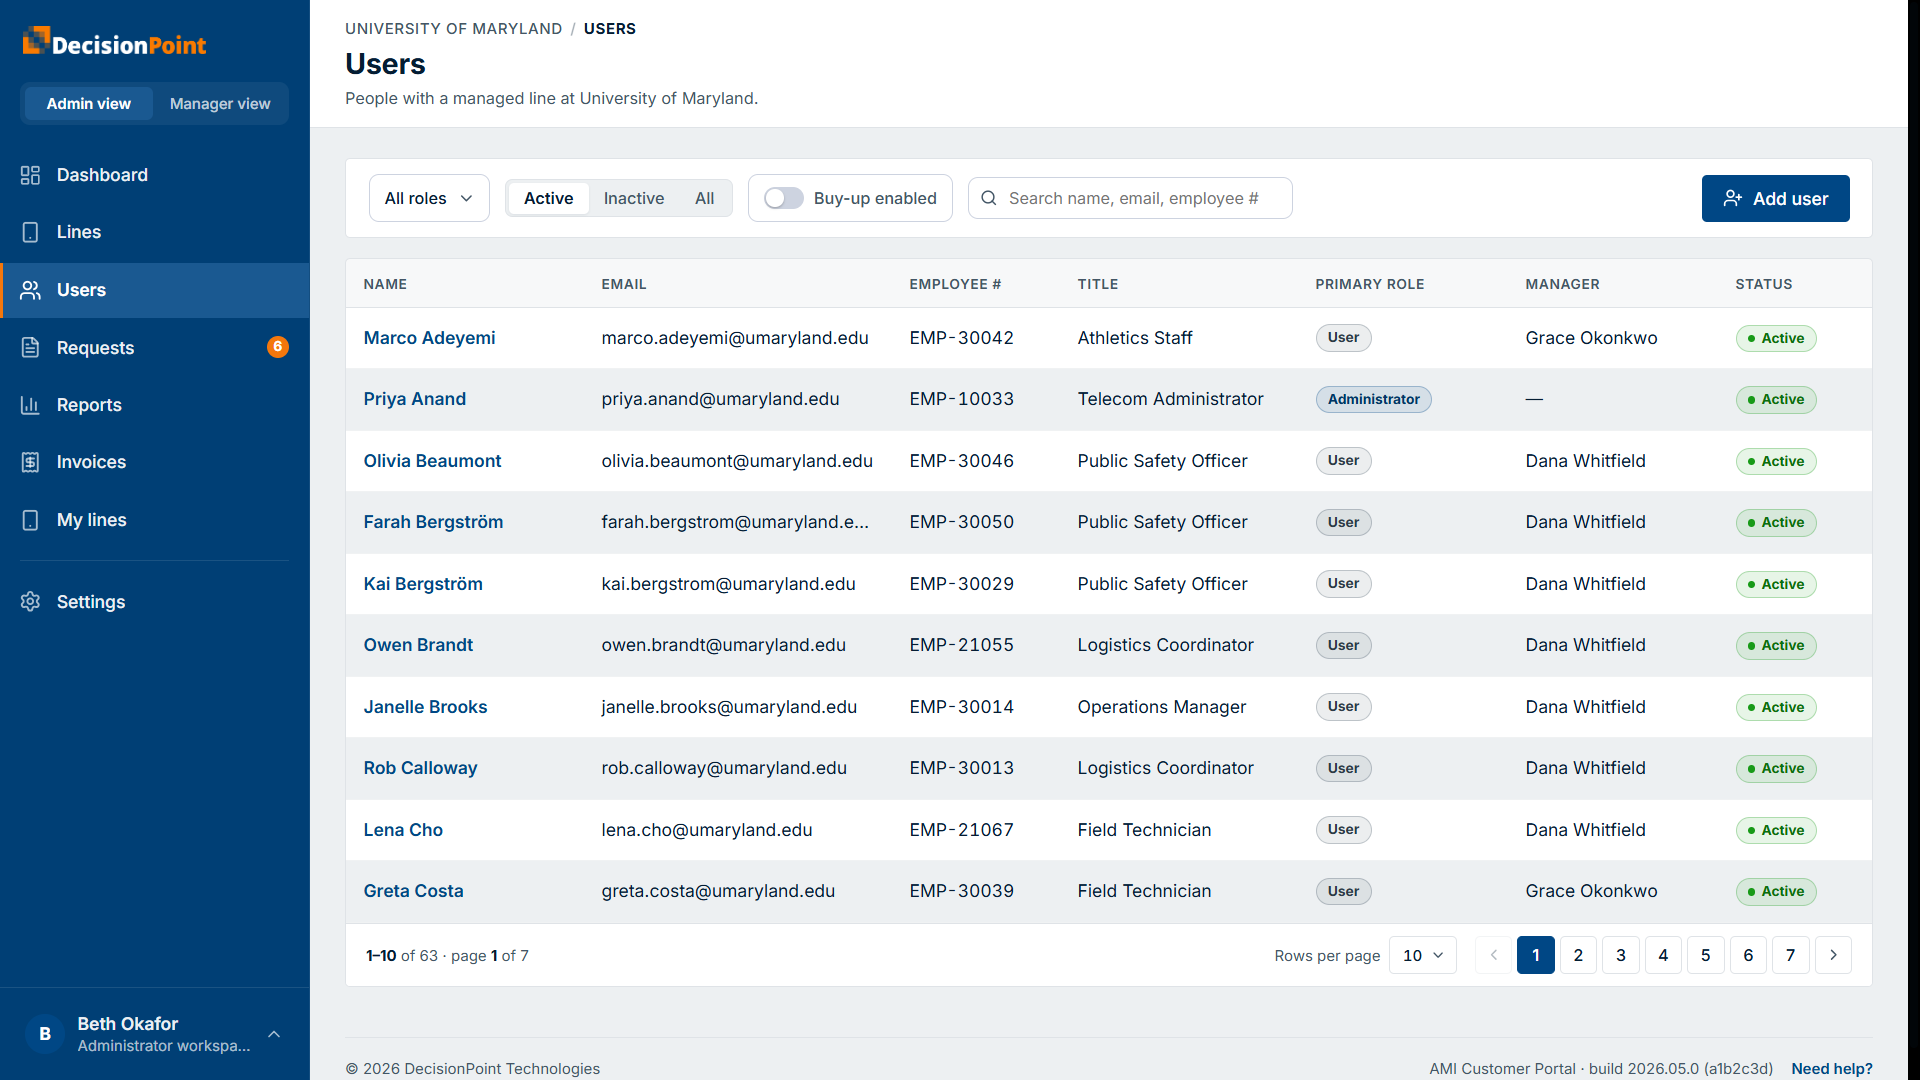Click Beth Okafor's avatar circle
The image size is (1920, 1080).
45,1034
